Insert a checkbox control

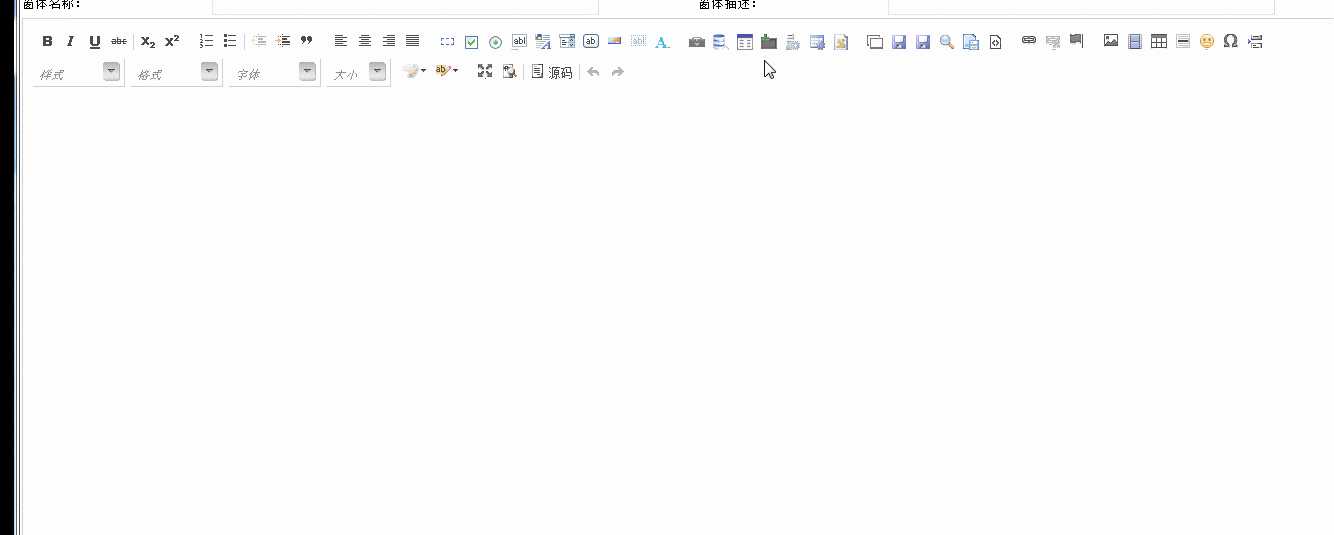click(x=471, y=42)
